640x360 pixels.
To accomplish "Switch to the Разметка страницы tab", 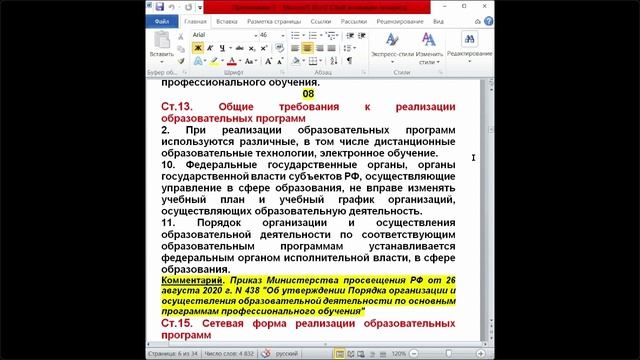I will point(274,21).
